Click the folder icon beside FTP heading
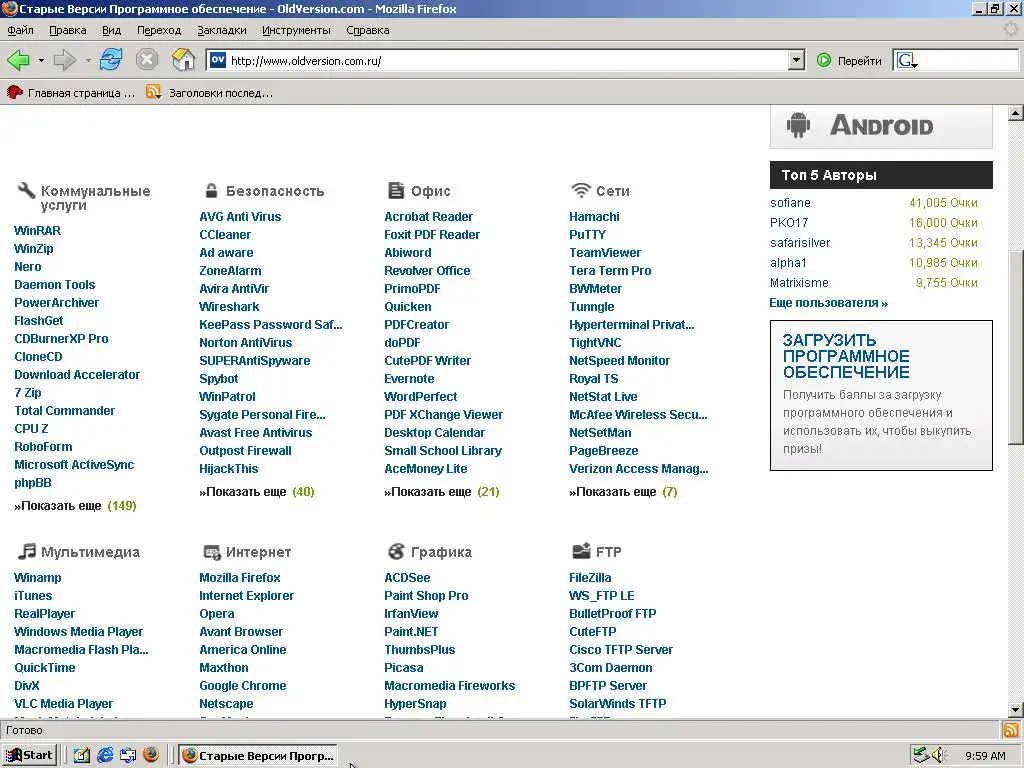Image resolution: width=1024 pixels, height=768 pixels. tap(581, 551)
